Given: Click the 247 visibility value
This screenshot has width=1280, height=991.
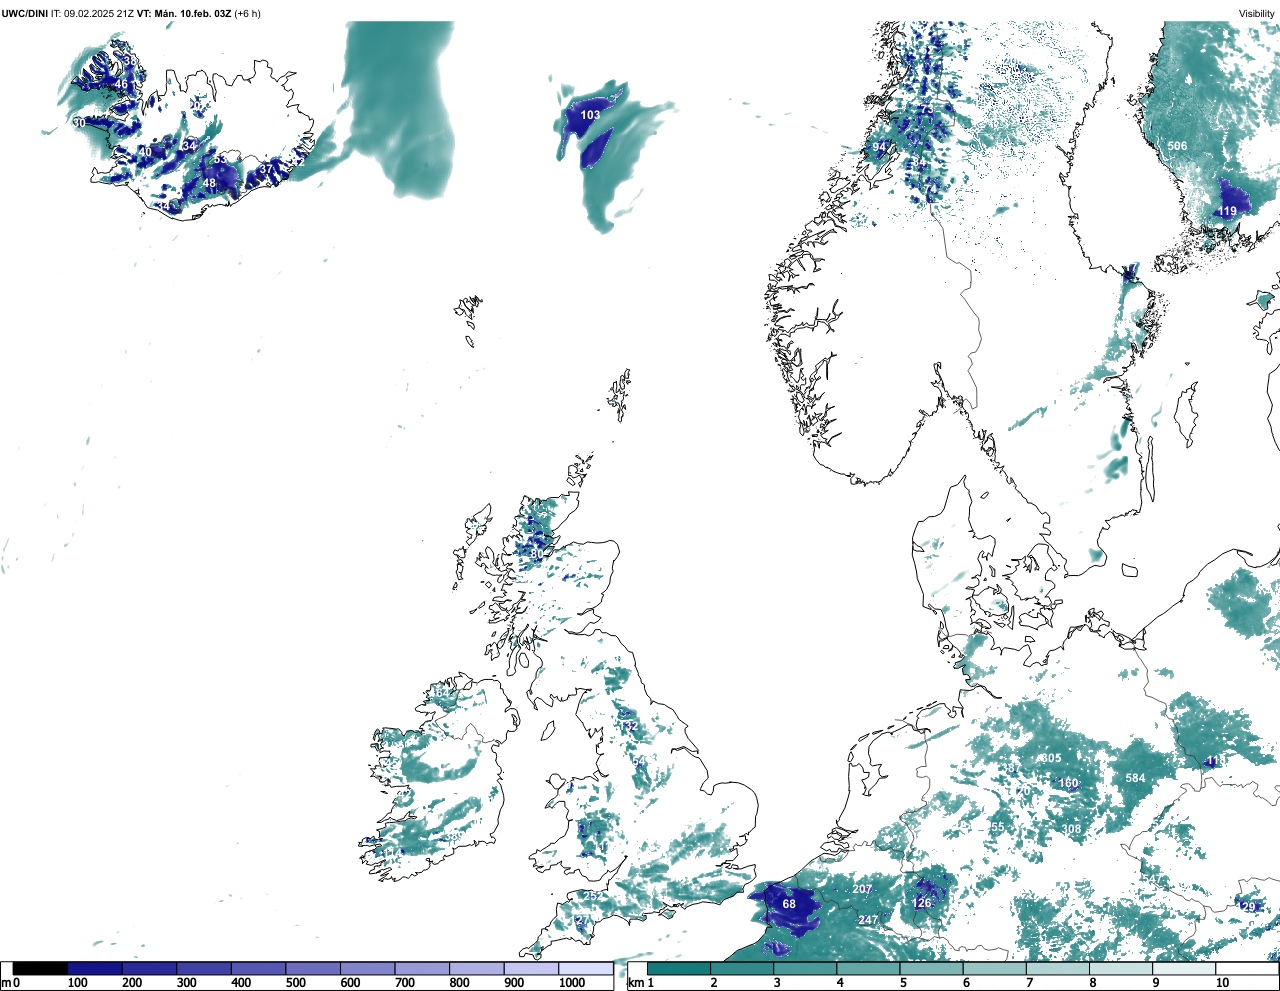Looking at the screenshot, I should point(868,920).
